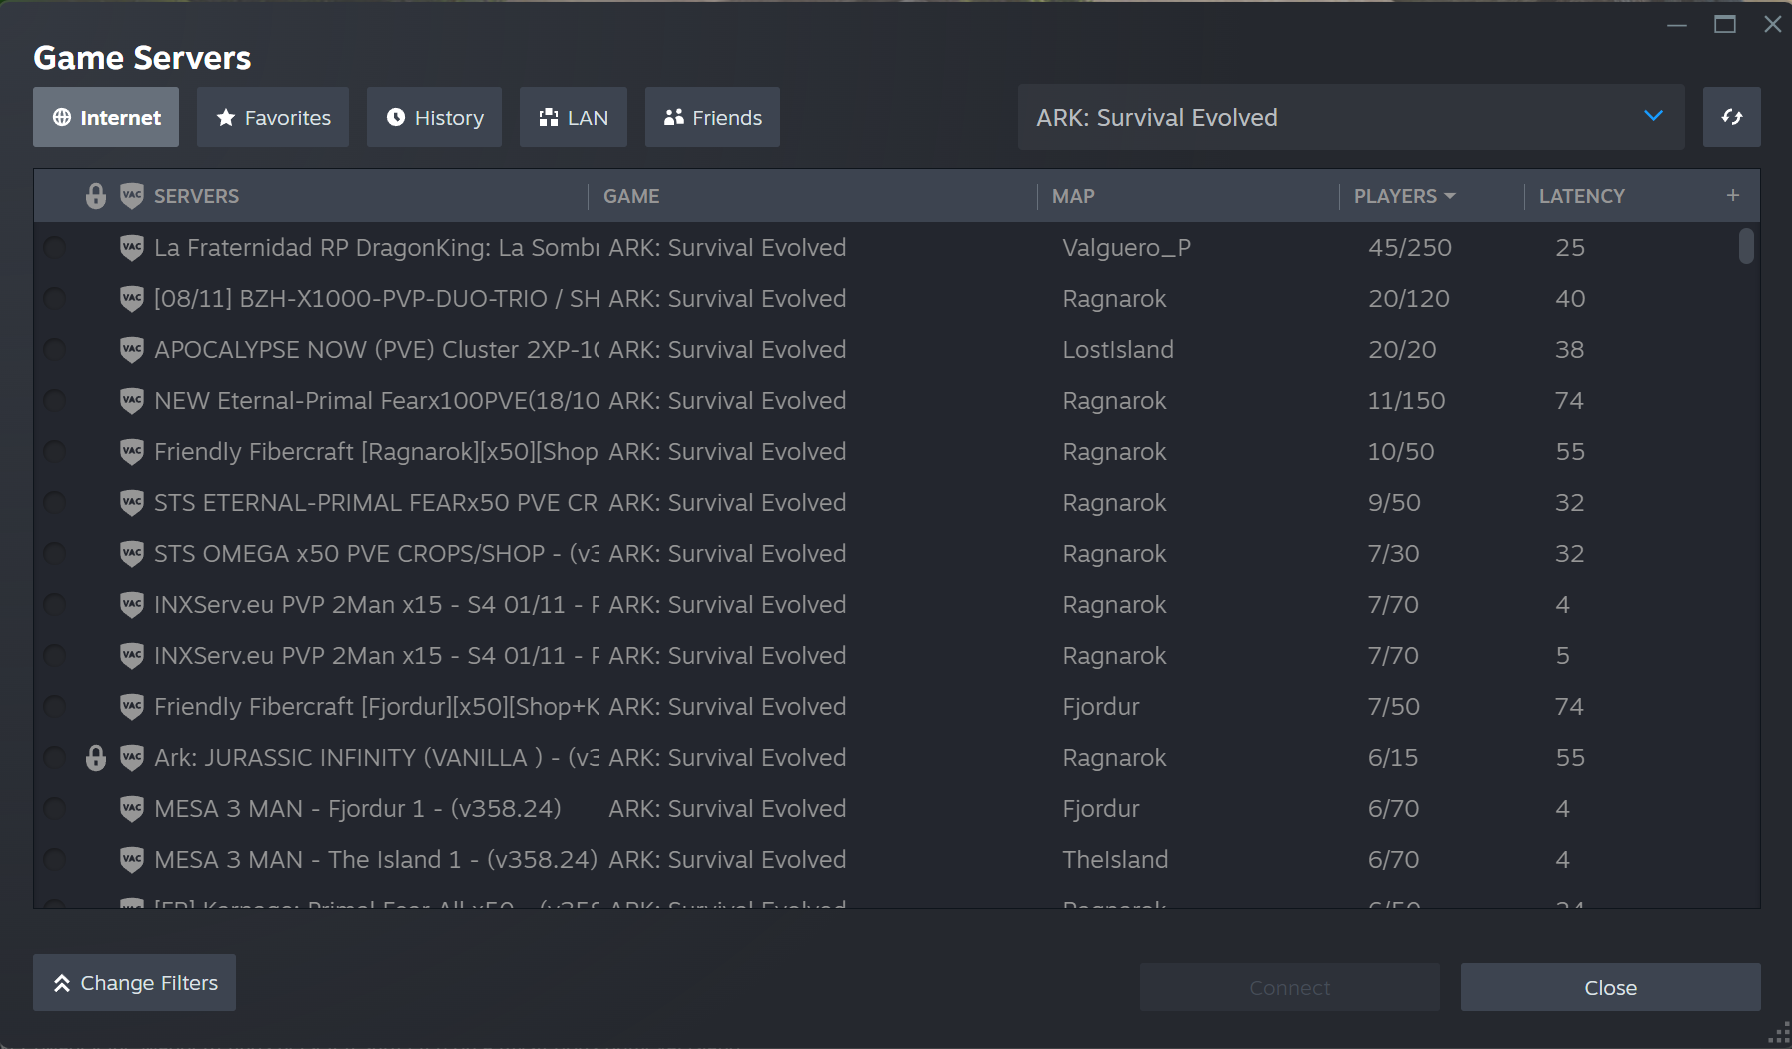Open the LAN tab

[573, 117]
